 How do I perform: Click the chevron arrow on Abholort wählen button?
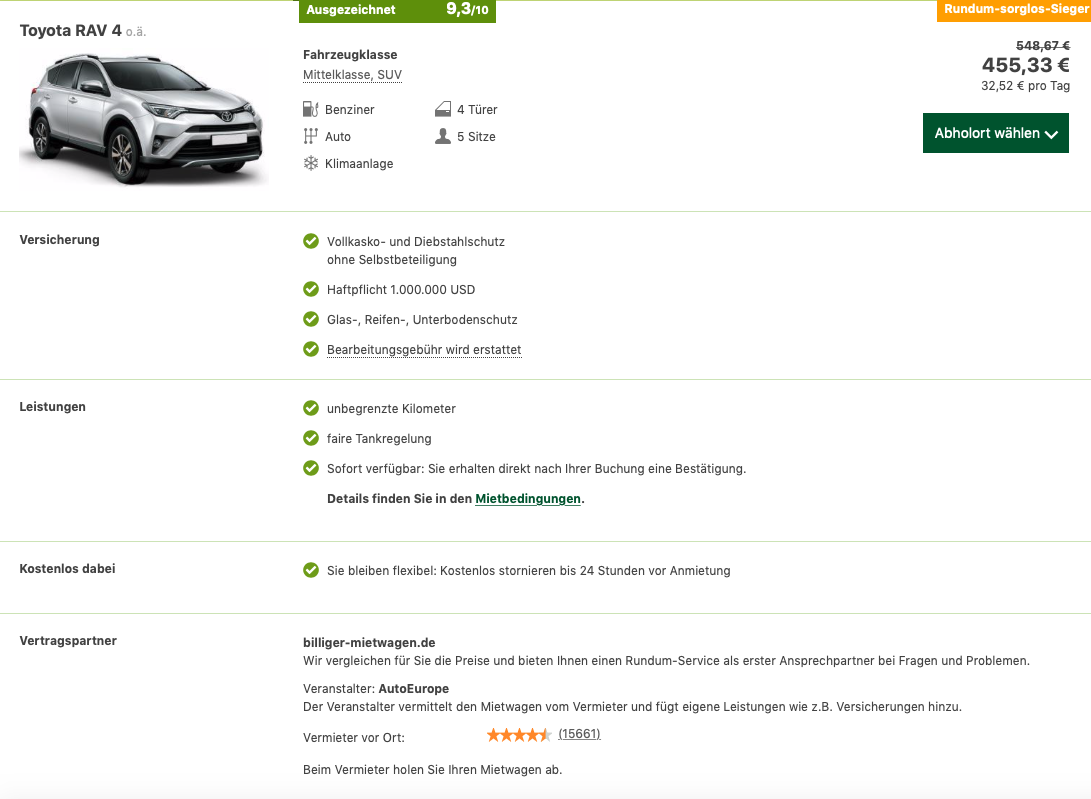(1051, 134)
